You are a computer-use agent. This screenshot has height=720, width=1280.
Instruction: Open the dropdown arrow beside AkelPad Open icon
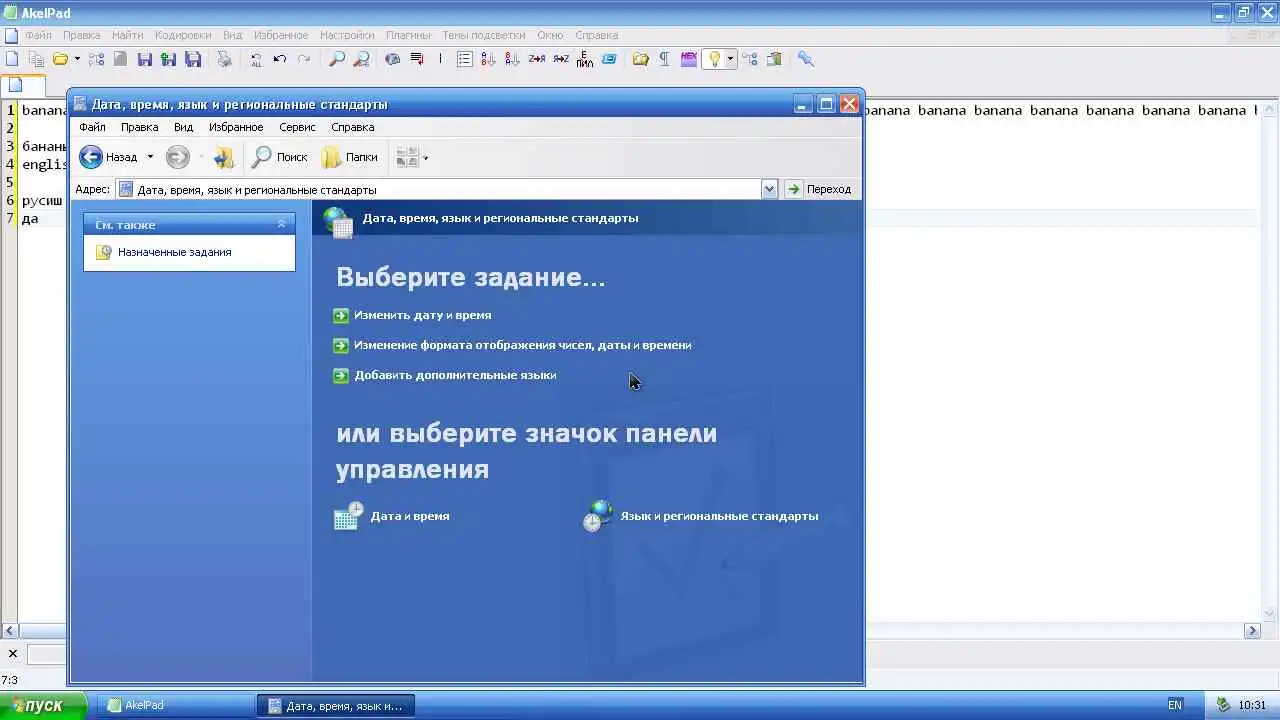77,59
